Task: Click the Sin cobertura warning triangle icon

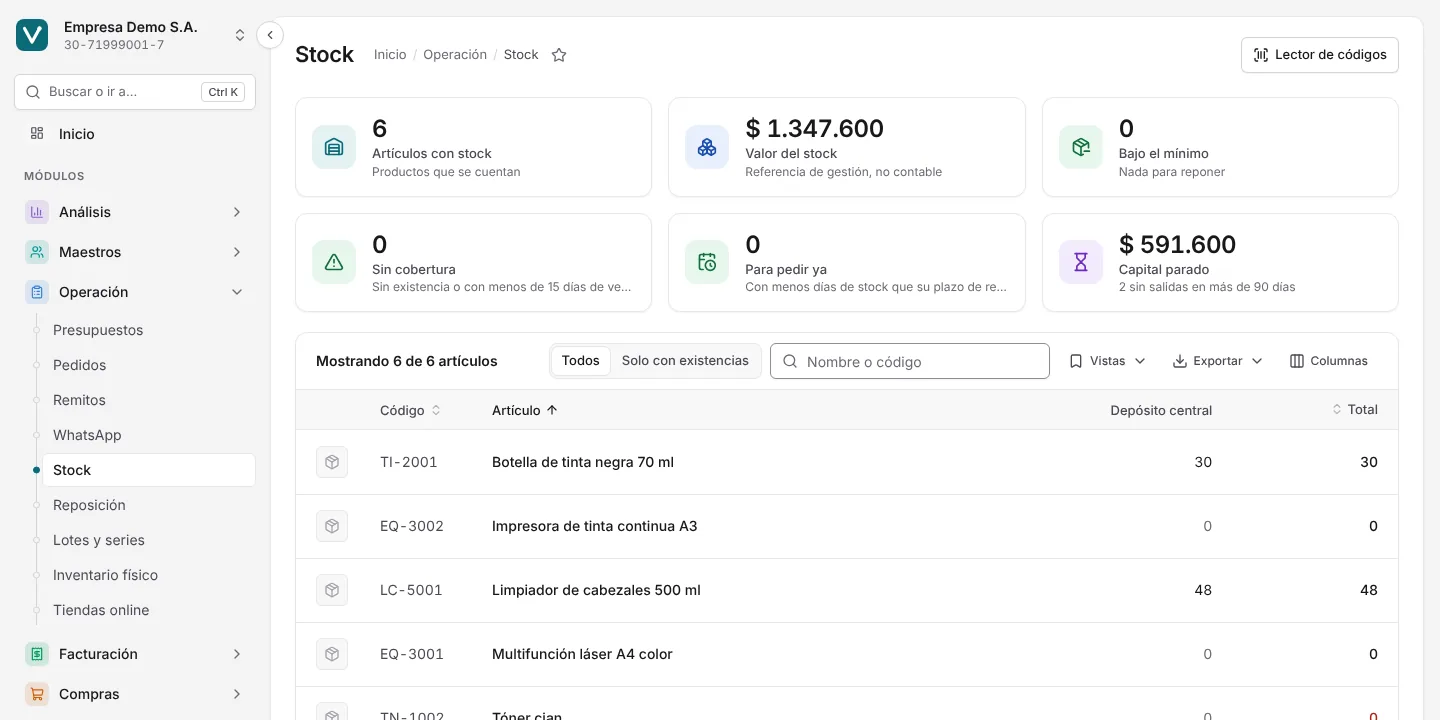Action: coord(334,262)
